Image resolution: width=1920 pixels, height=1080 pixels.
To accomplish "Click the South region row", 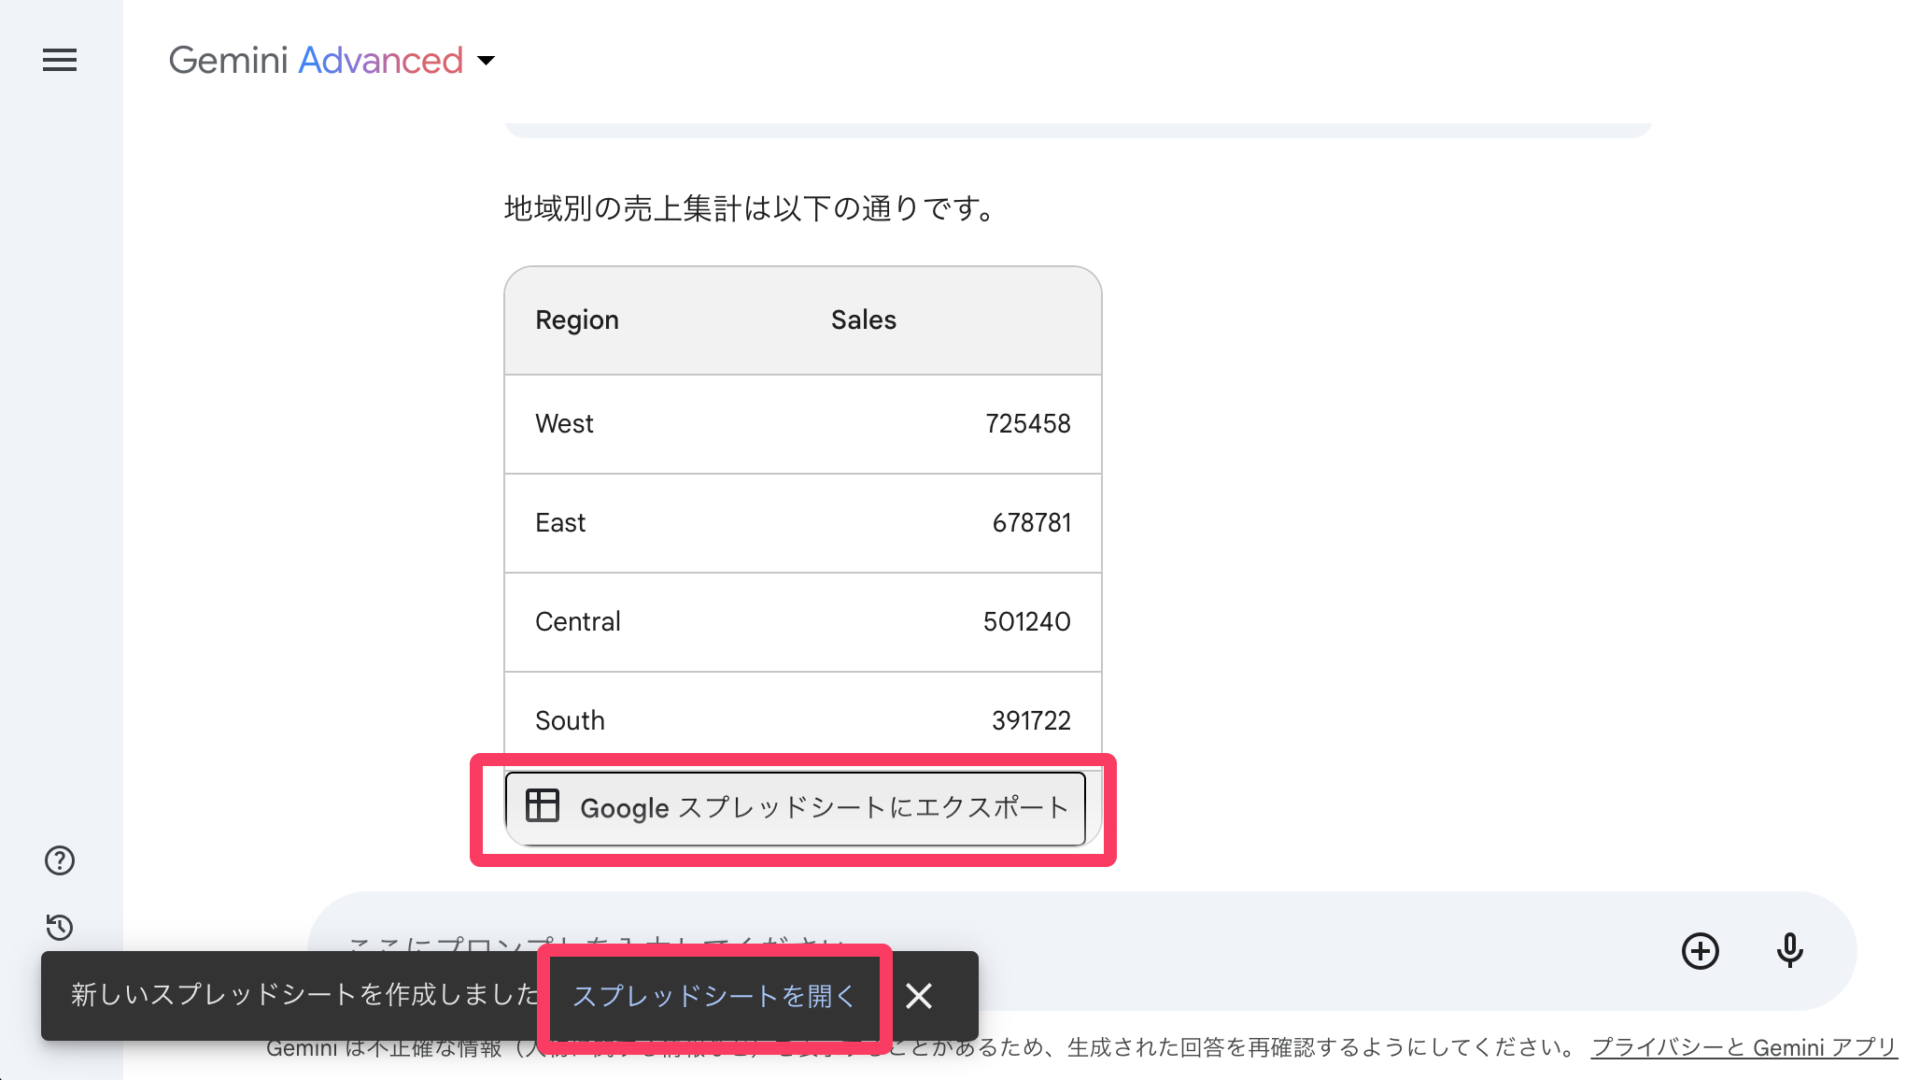I will pyautogui.click(x=570, y=721).
